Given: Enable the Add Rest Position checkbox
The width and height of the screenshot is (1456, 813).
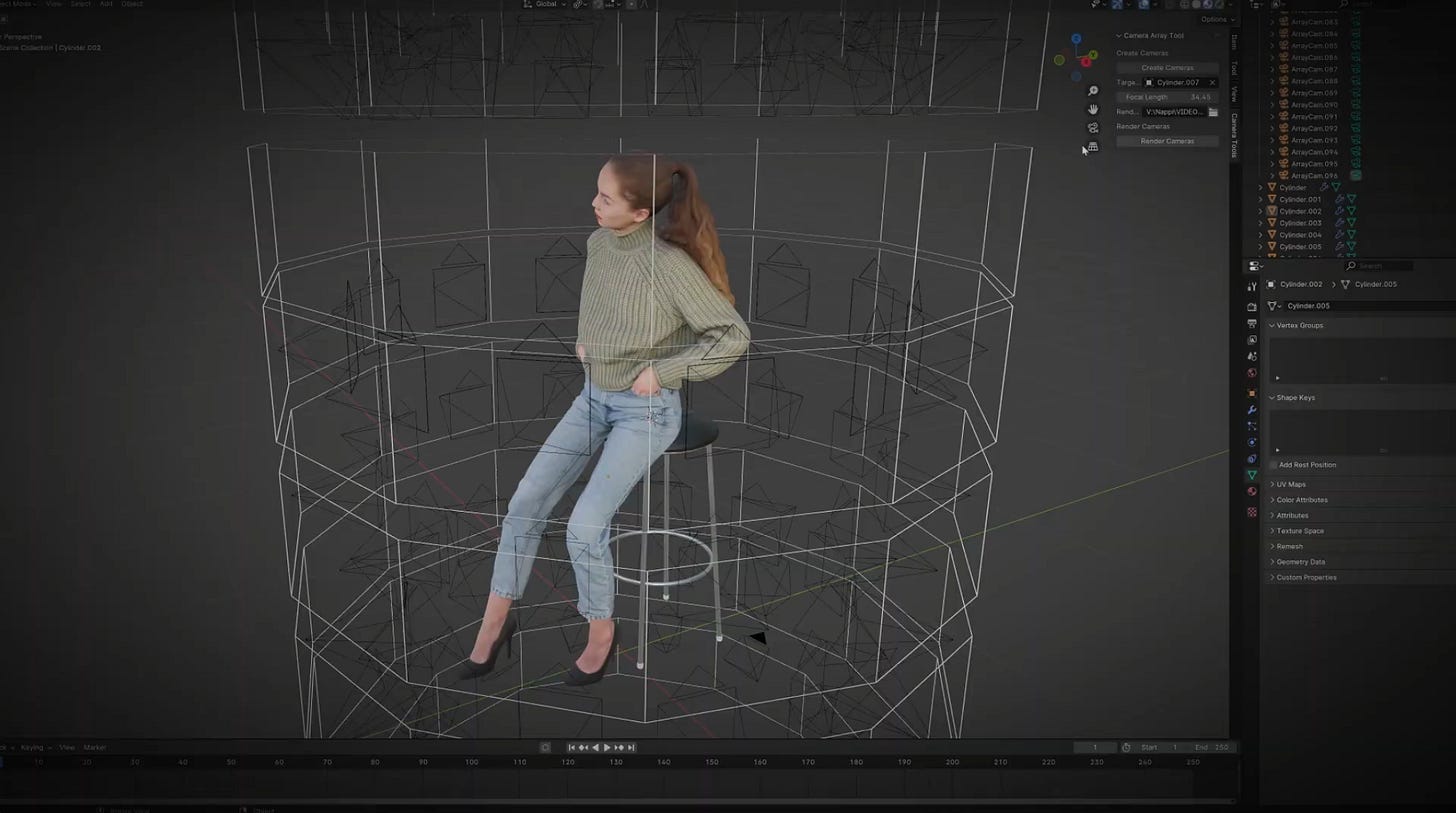Looking at the screenshot, I should click(x=1273, y=465).
